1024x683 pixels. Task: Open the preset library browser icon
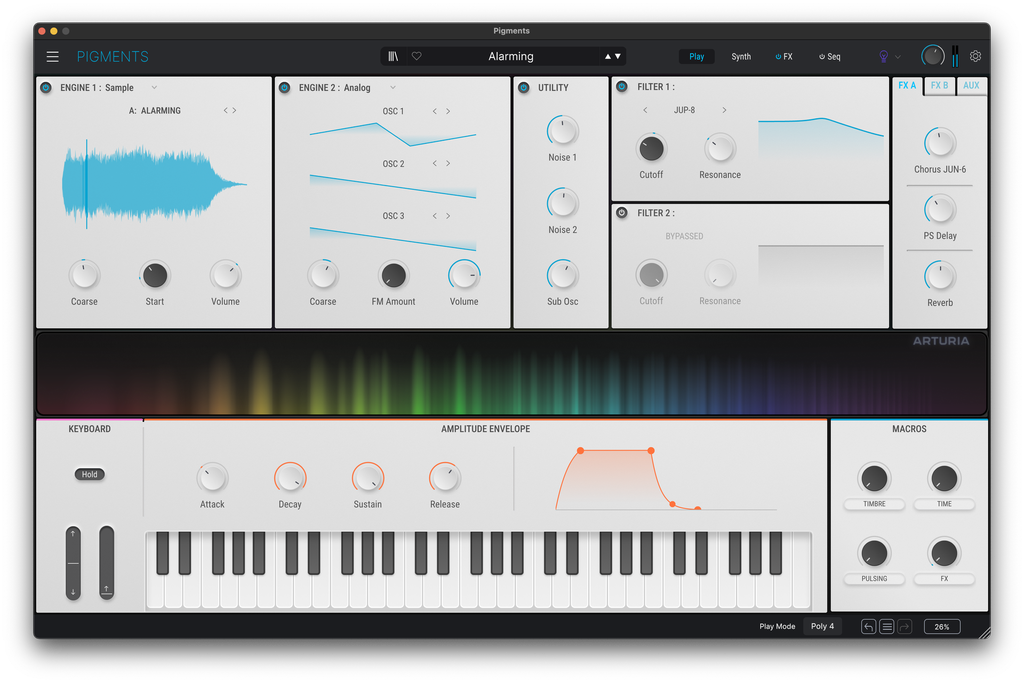[393, 57]
